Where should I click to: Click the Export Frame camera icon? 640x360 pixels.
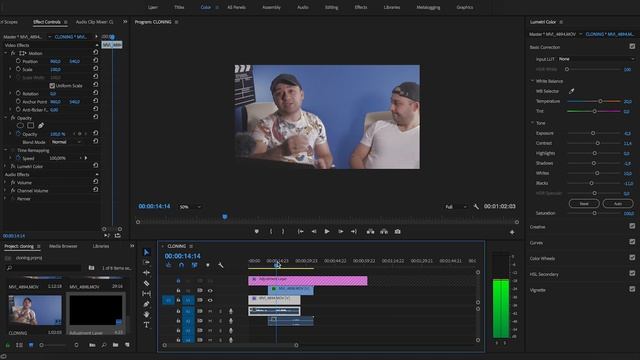point(398,231)
